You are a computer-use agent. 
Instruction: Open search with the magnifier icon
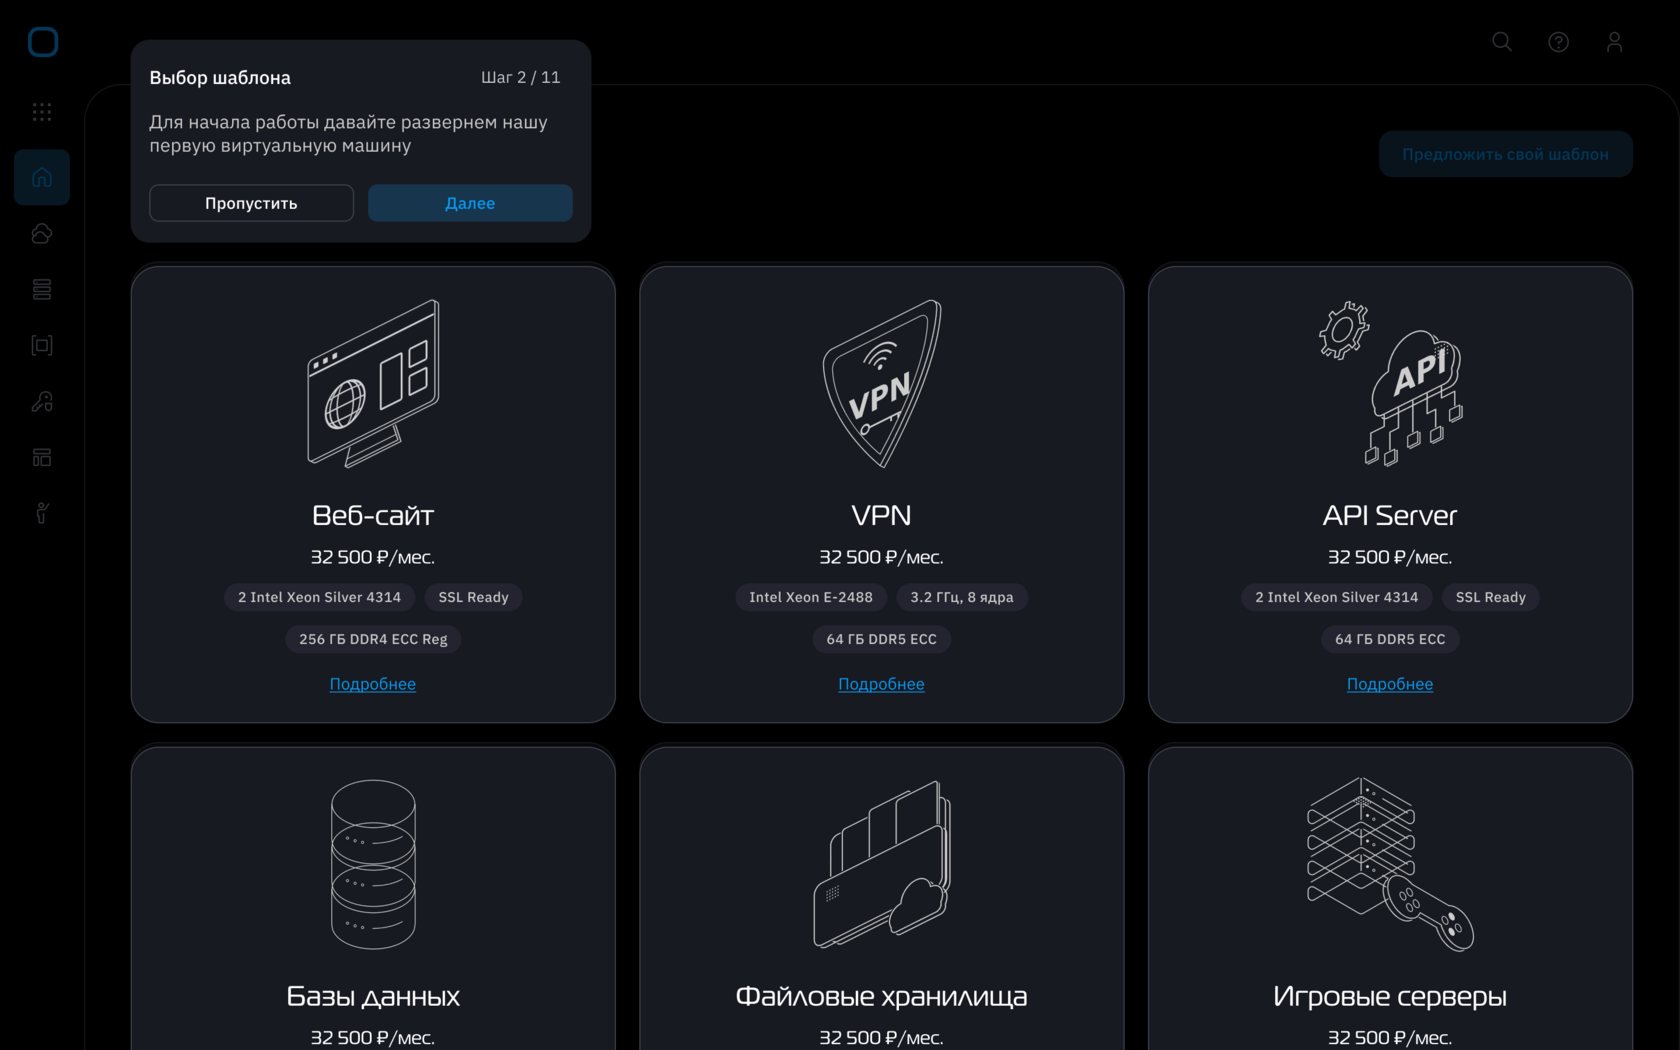click(1502, 42)
